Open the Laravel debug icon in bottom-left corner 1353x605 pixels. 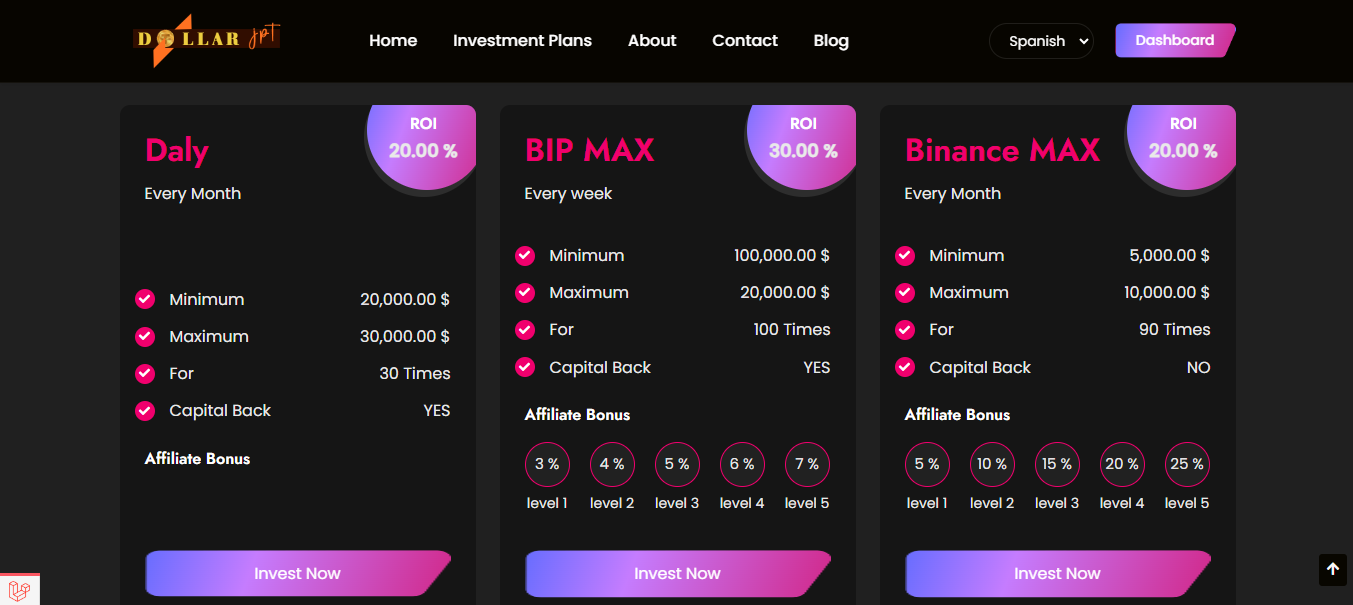pos(18,590)
